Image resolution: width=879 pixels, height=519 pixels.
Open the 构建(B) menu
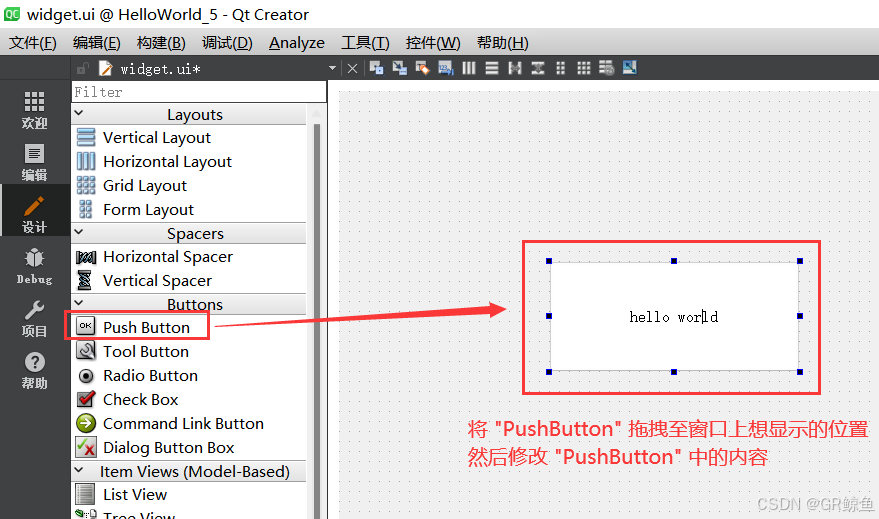coord(161,43)
